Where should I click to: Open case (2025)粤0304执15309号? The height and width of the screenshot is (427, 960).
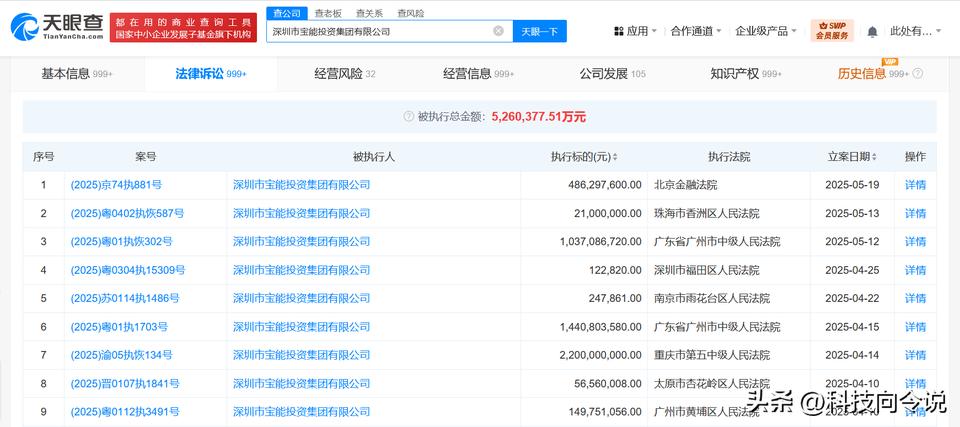coord(128,270)
